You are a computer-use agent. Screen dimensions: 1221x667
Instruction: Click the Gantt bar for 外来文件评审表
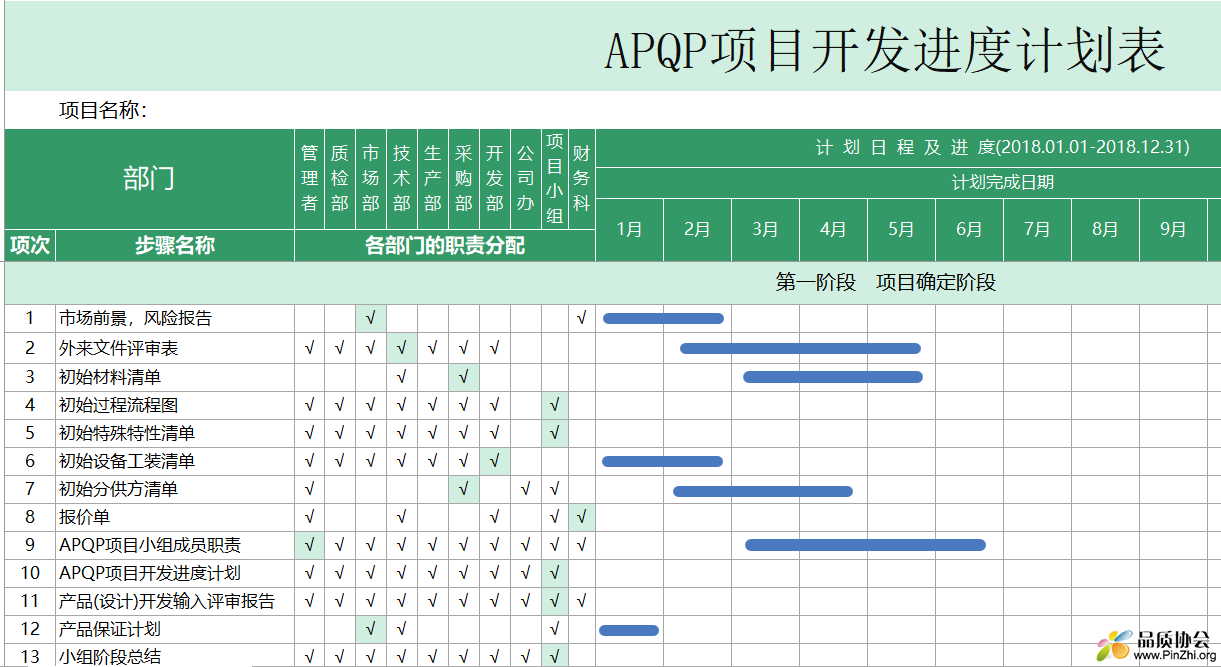pyautogui.click(x=800, y=348)
